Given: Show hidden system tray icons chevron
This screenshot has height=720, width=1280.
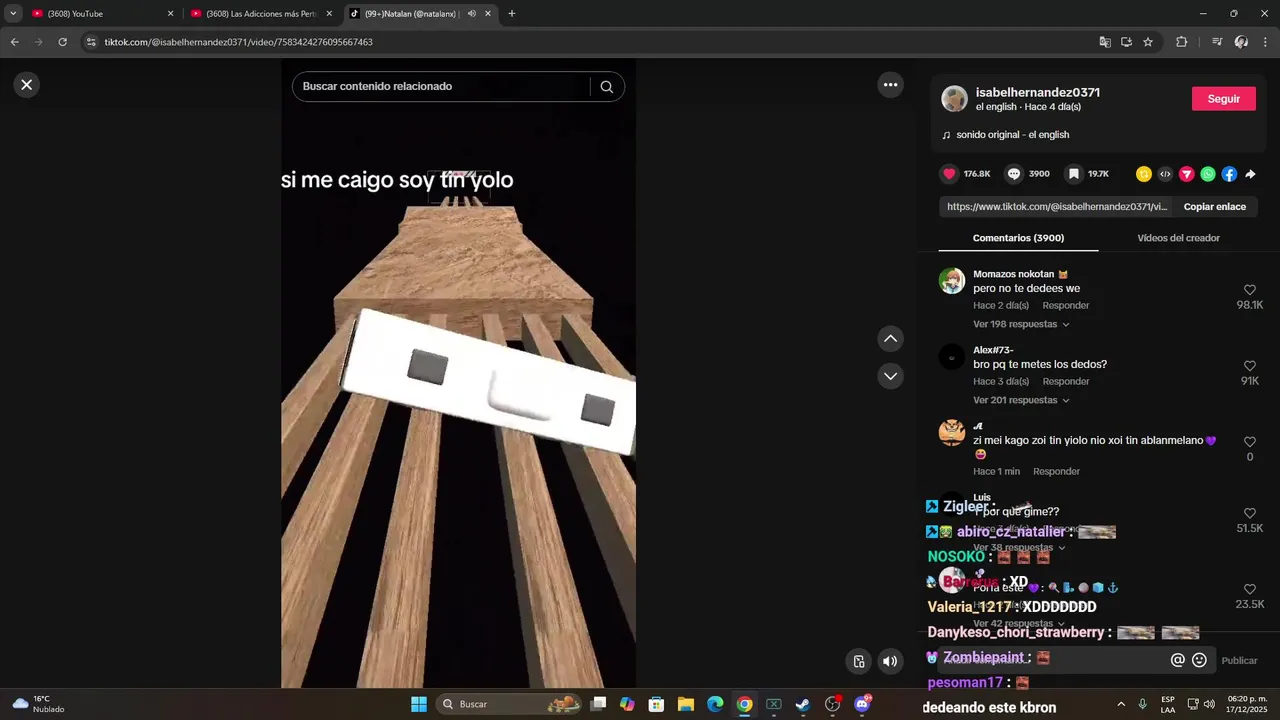Looking at the screenshot, I should click(x=1120, y=704).
